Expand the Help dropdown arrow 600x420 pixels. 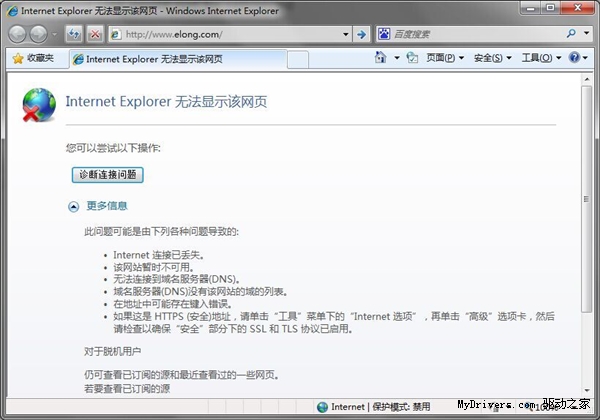585,58
